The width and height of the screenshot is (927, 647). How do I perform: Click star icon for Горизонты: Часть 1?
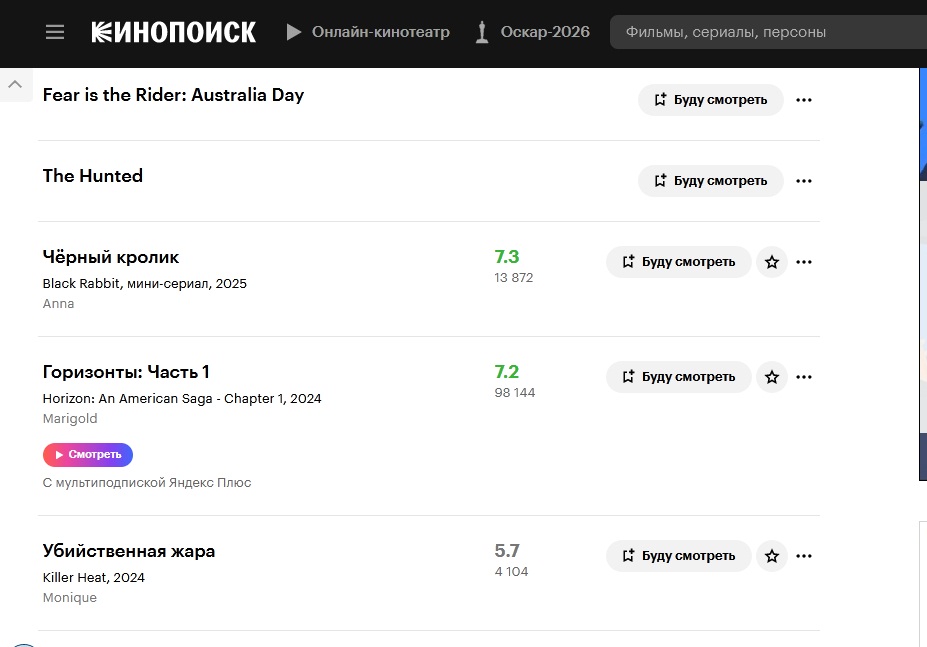[772, 377]
